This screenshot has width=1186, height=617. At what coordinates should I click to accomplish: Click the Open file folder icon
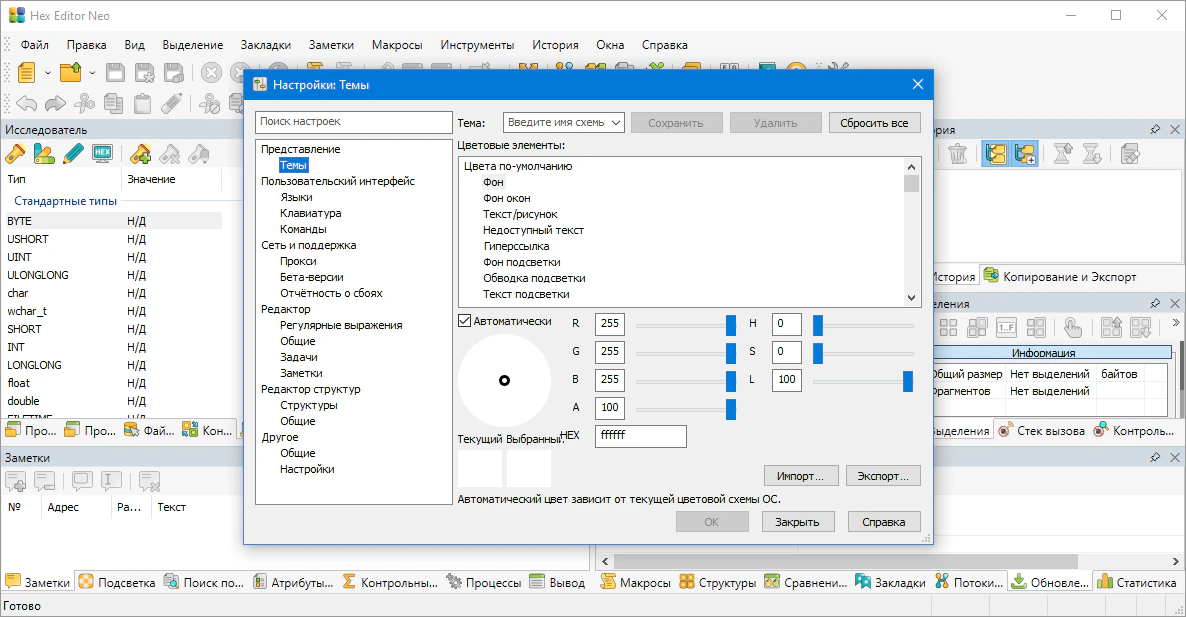coord(70,73)
